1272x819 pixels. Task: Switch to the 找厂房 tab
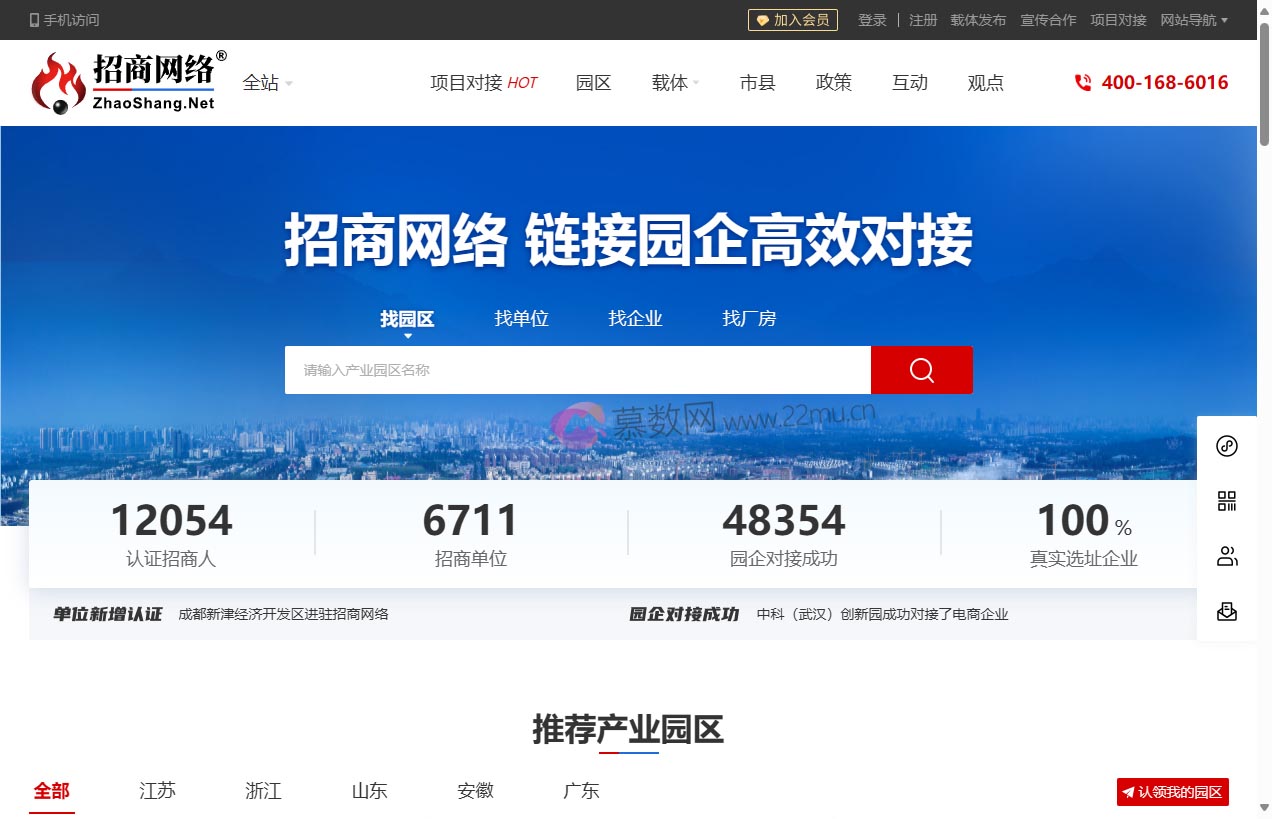(749, 318)
